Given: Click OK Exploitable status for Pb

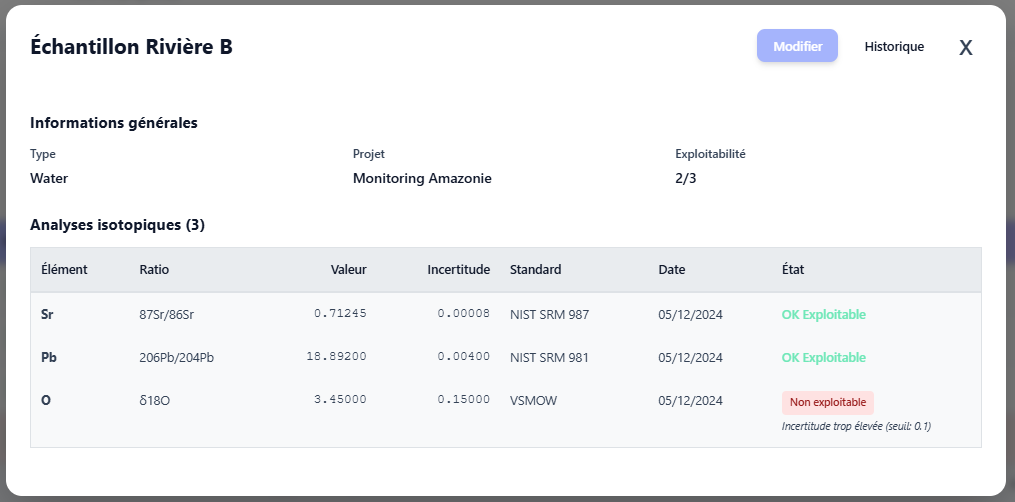Looking at the screenshot, I should [x=823, y=358].
